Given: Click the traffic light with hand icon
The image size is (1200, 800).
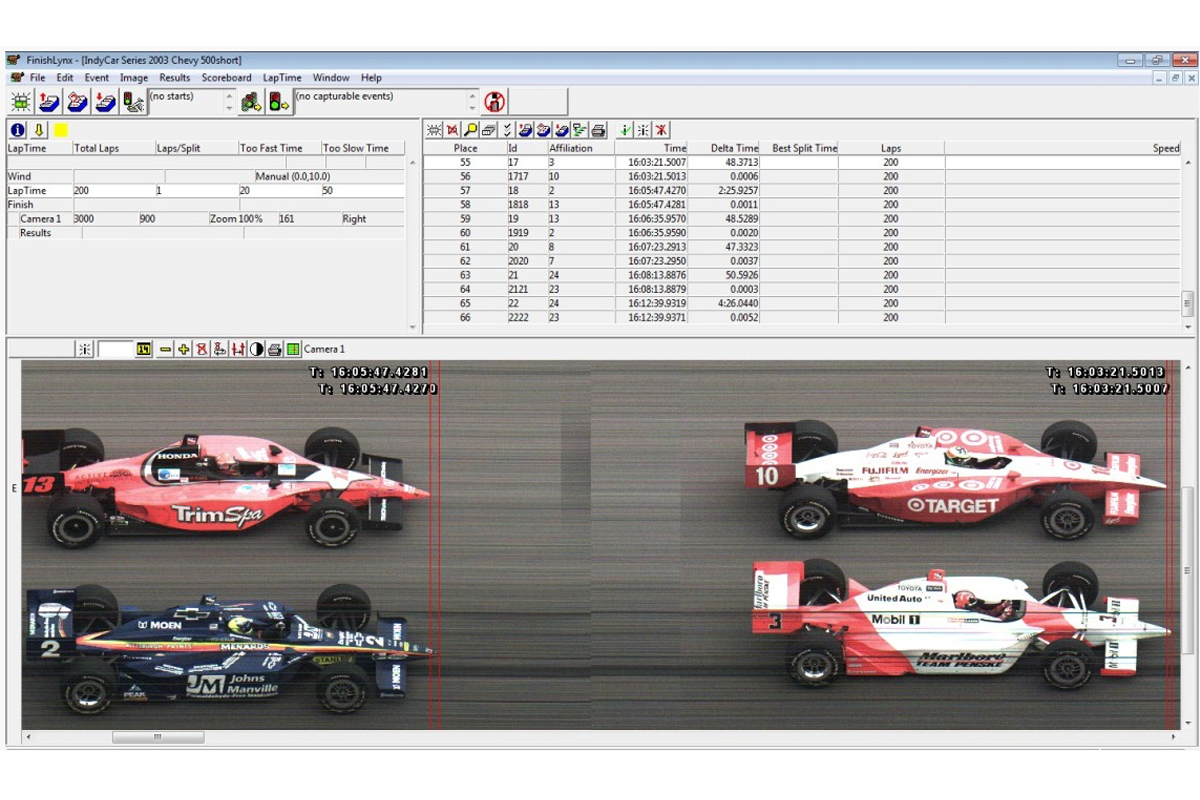Looking at the screenshot, I should tap(133, 101).
